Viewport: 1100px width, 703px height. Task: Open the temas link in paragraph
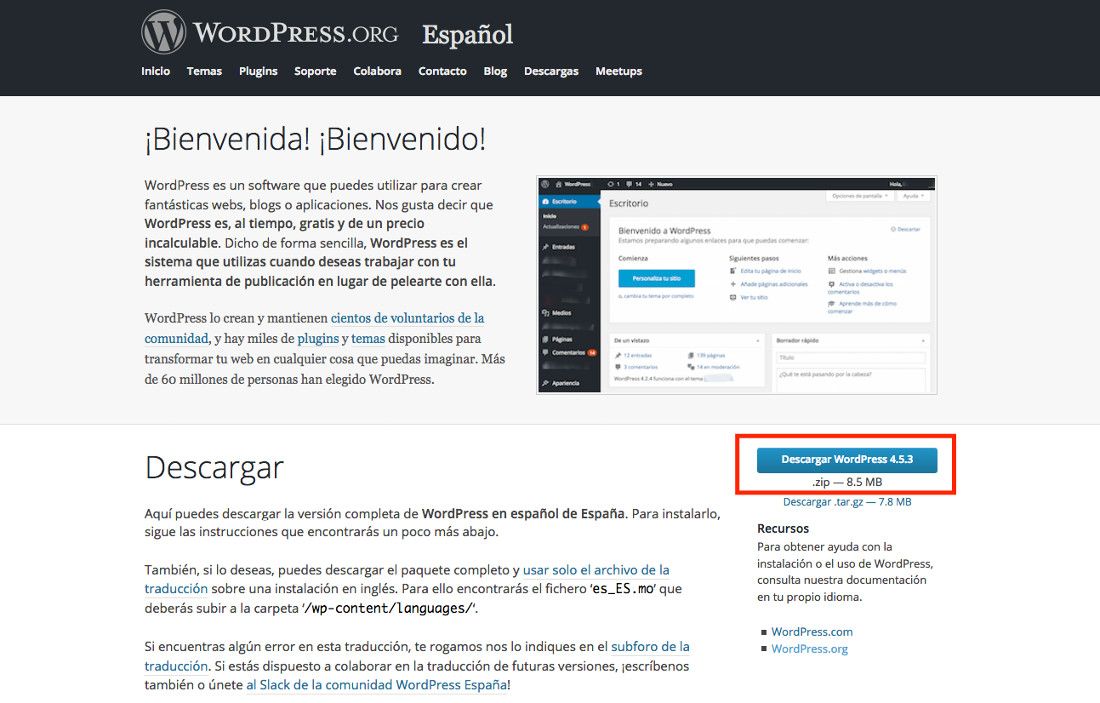pyautogui.click(x=368, y=338)
